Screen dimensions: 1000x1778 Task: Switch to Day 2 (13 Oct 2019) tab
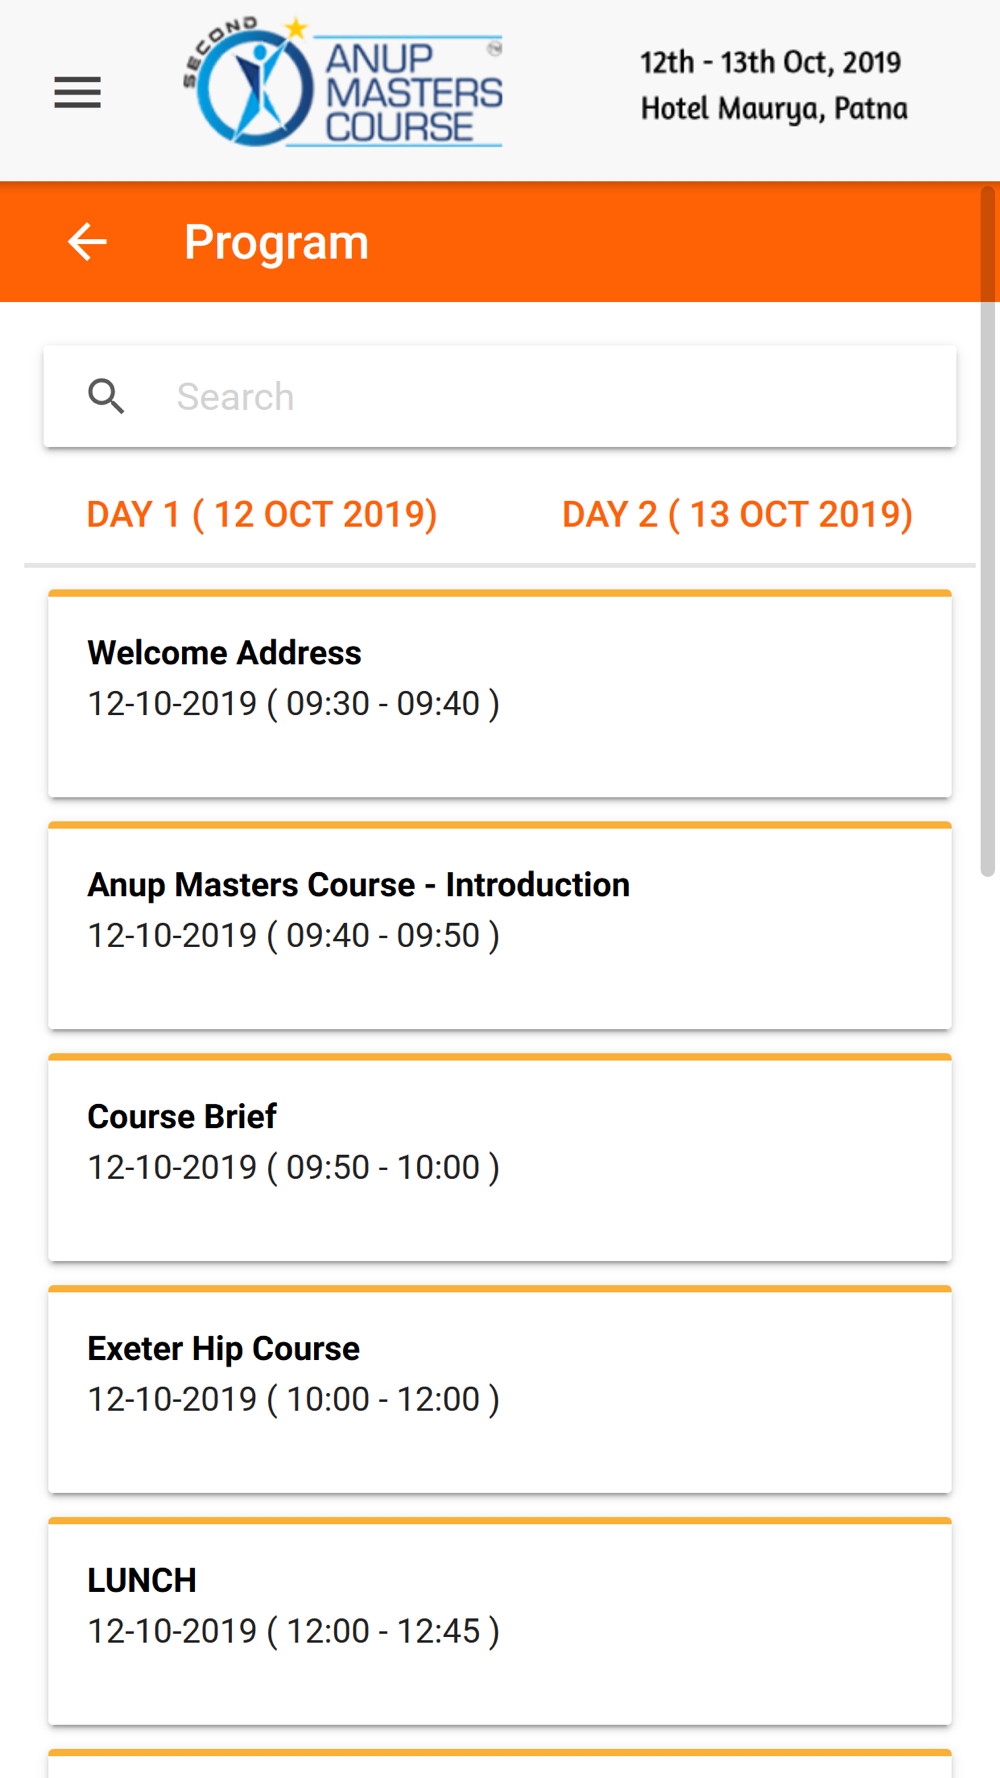tap(737, 515)
